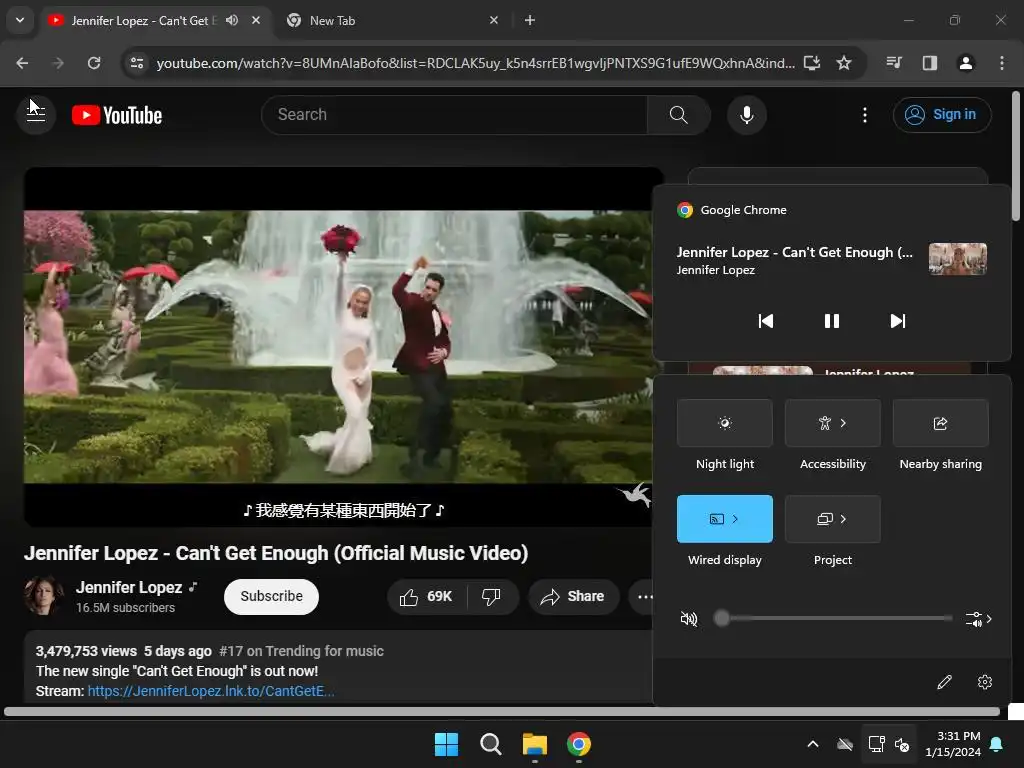This screenshot has height=768, width=1024.
Task: Close the New Tab tab
Action: 494,20
